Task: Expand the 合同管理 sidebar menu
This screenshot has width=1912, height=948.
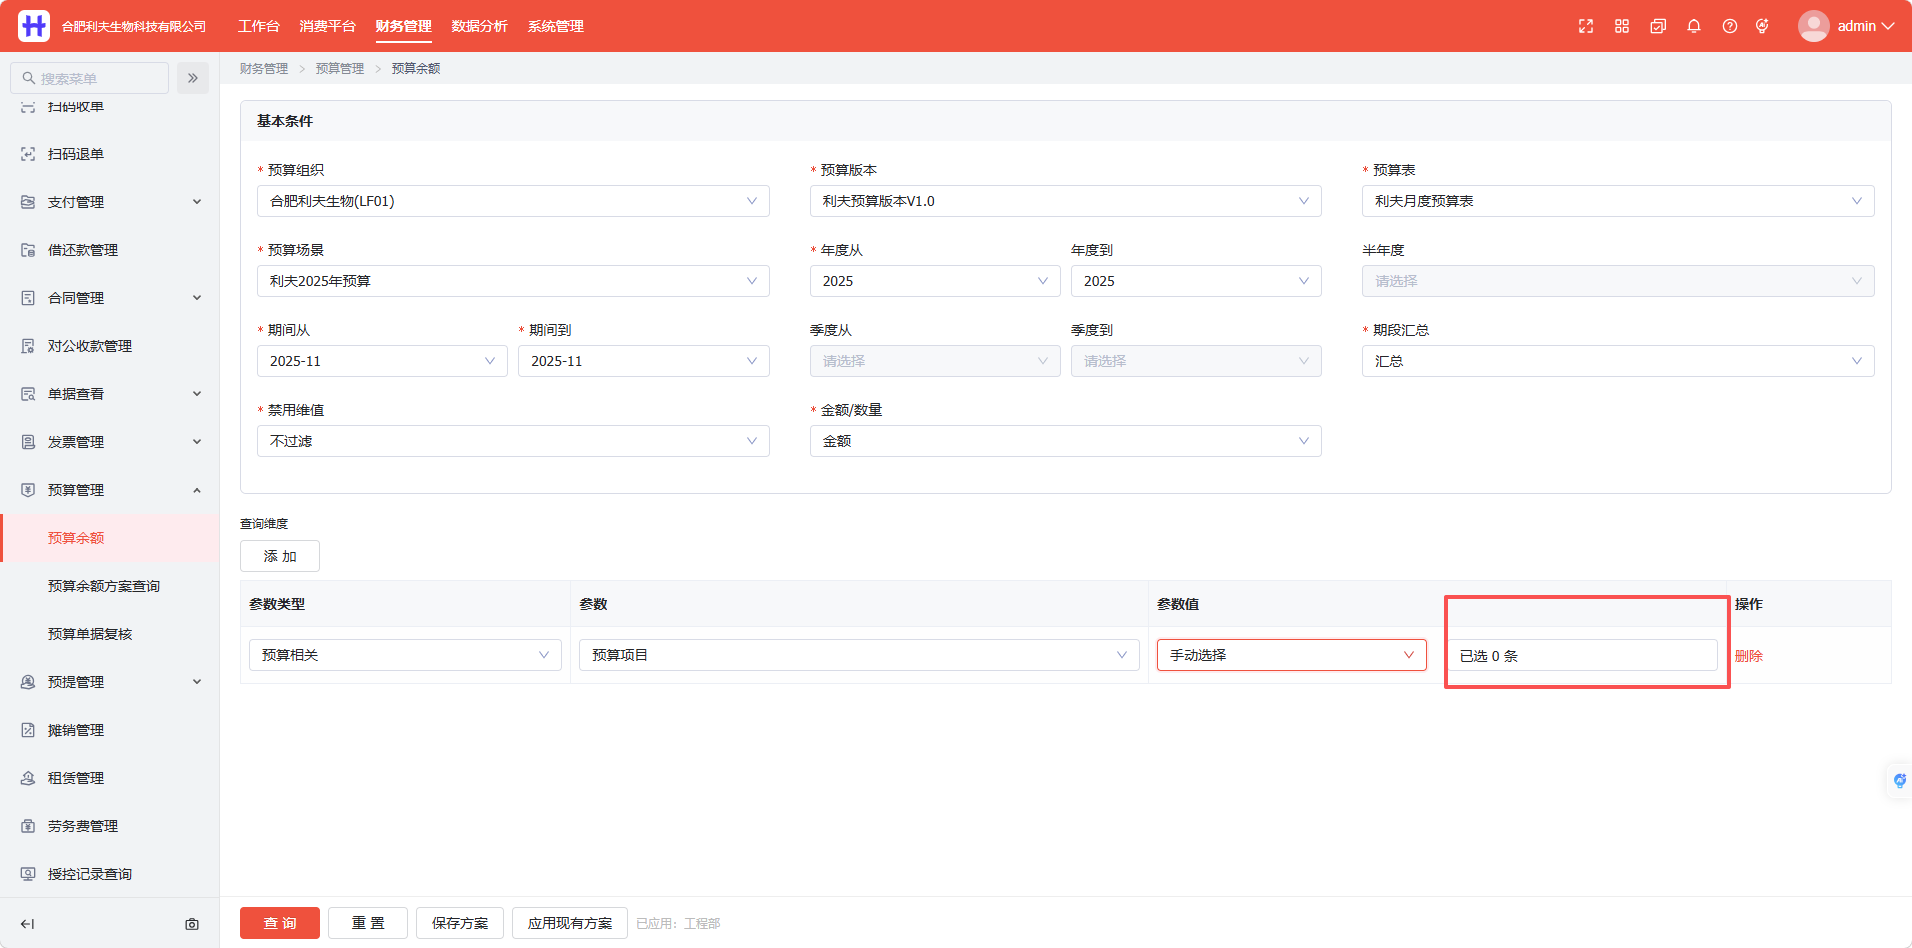Action: (110, 298)
